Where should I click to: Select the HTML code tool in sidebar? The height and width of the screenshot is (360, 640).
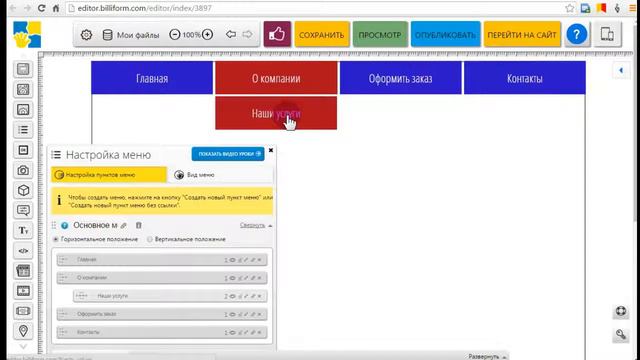(x=23, y=251)
